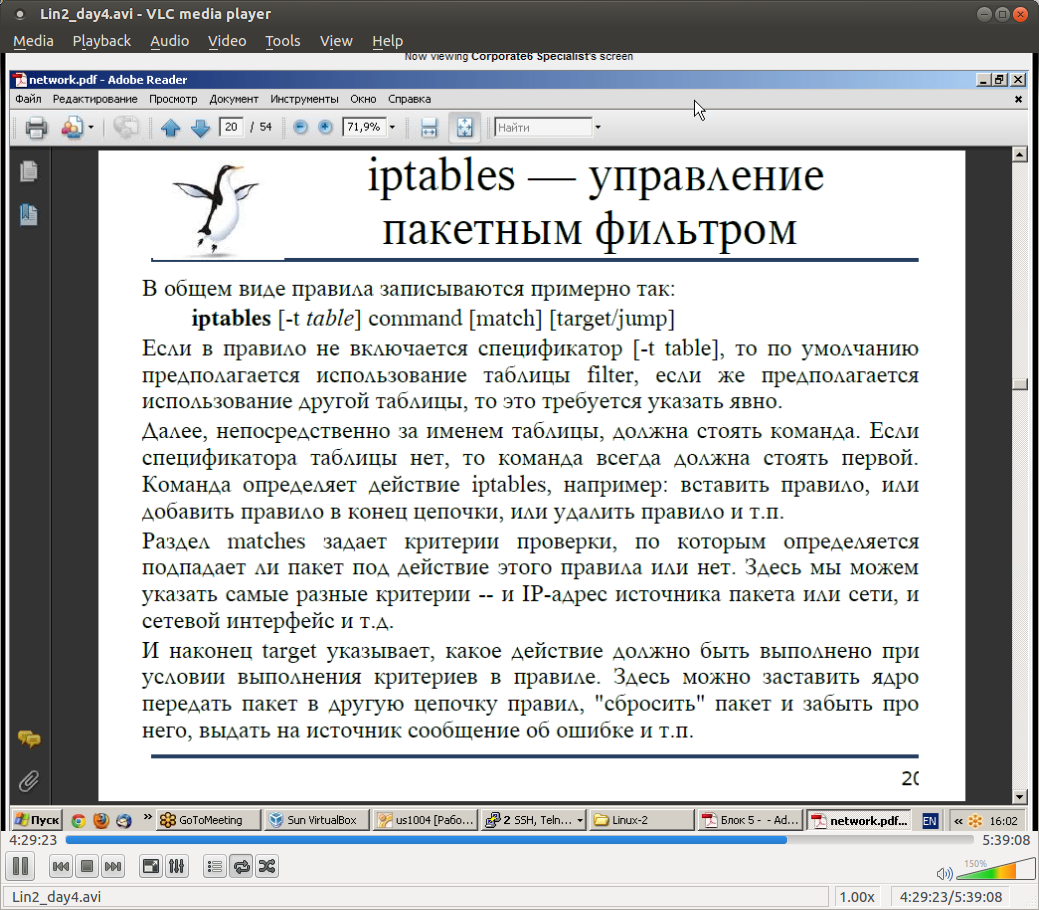Go to next page with the down arrow
Viewport: 1039px width, 910px height.
click(199, 128)
